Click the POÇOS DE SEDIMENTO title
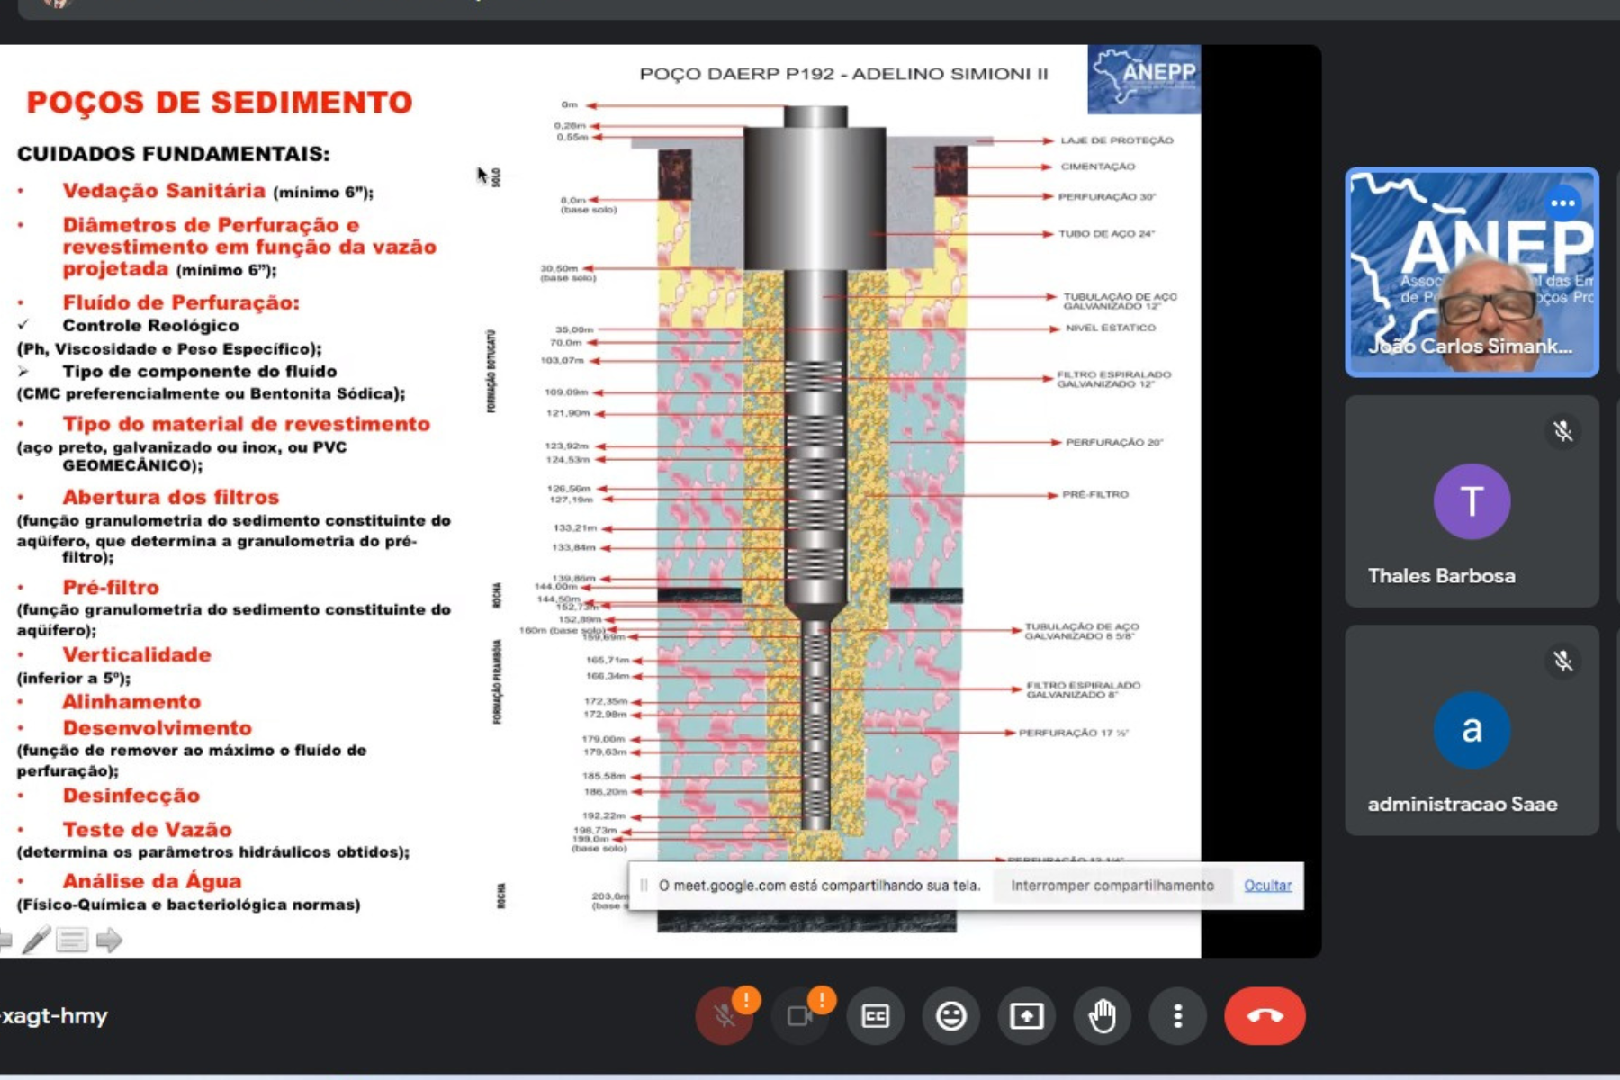Screen dimensions: 1620x1080 [219, 102]
